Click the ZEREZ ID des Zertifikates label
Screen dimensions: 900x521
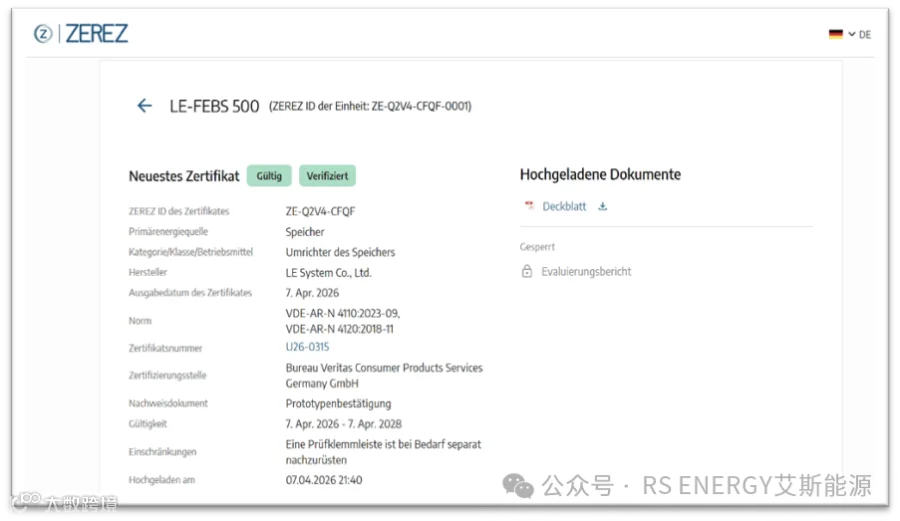pos(179,211)
